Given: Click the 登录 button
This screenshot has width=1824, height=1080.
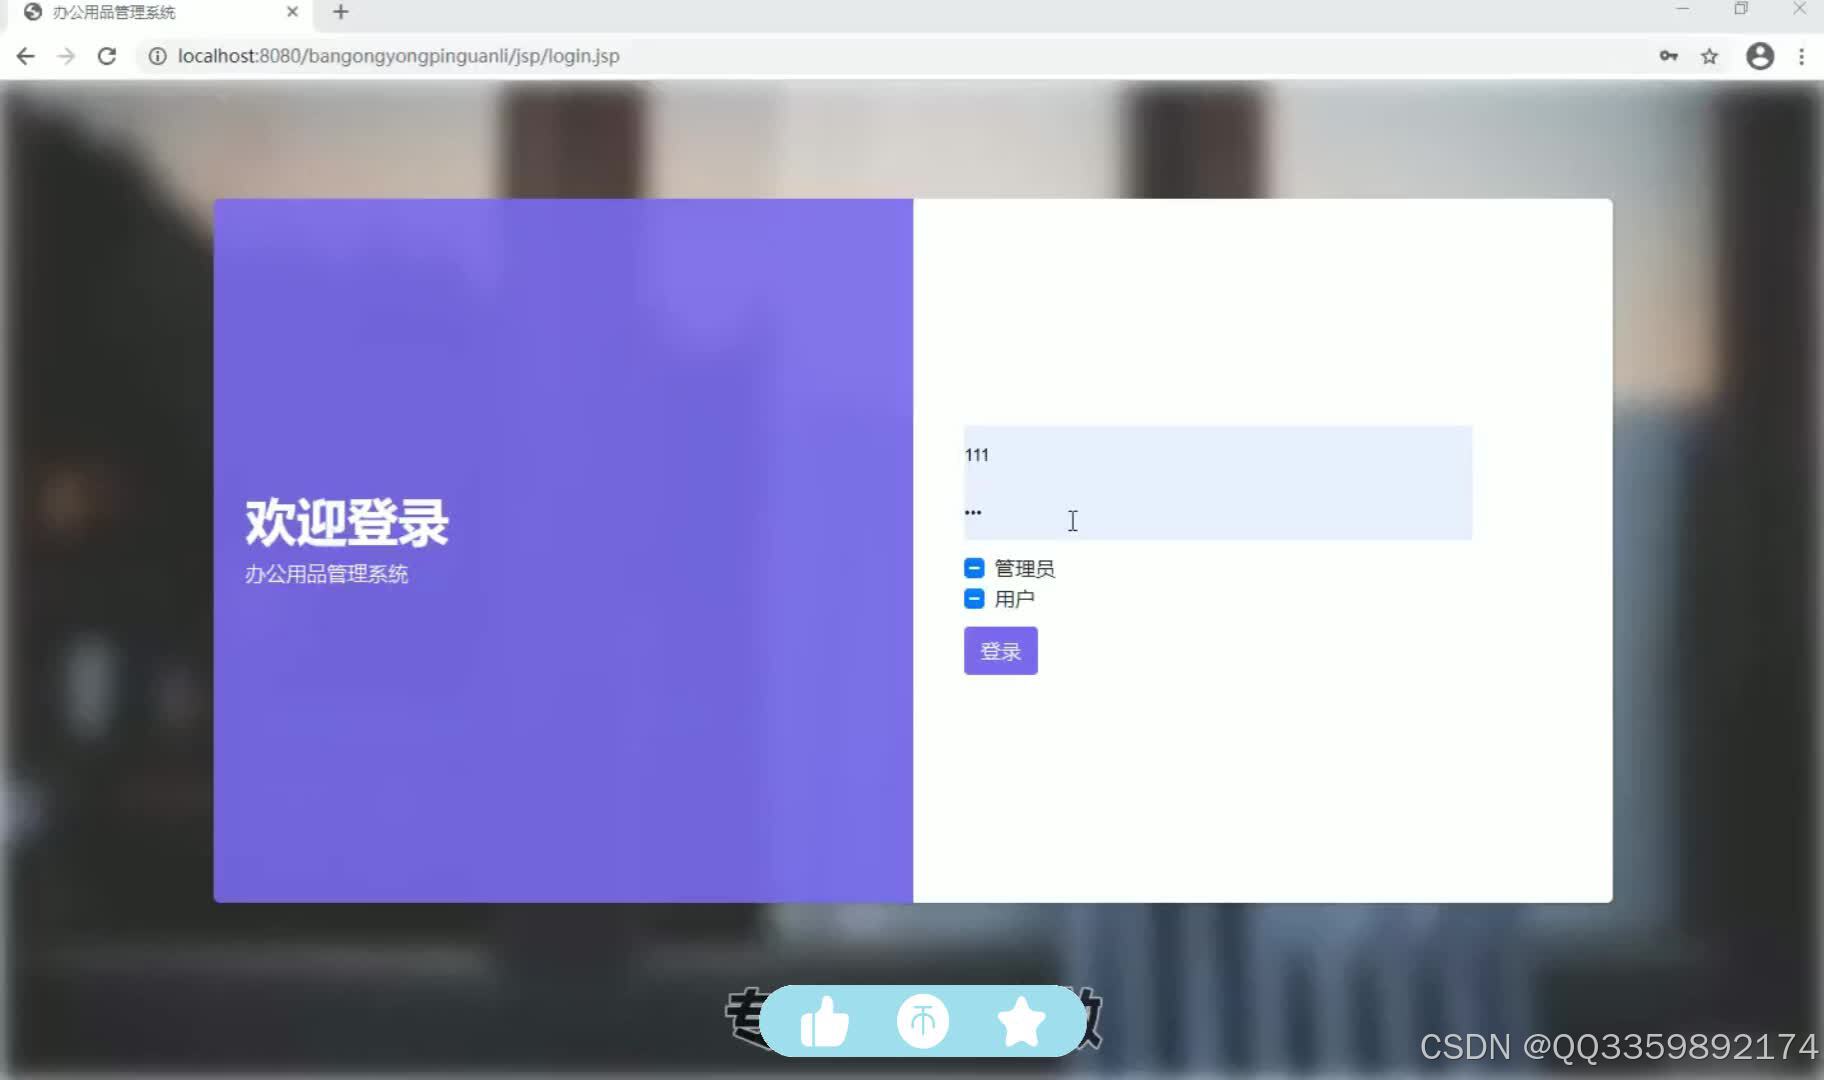Looking at the screenshot, I should (1001, 651).
